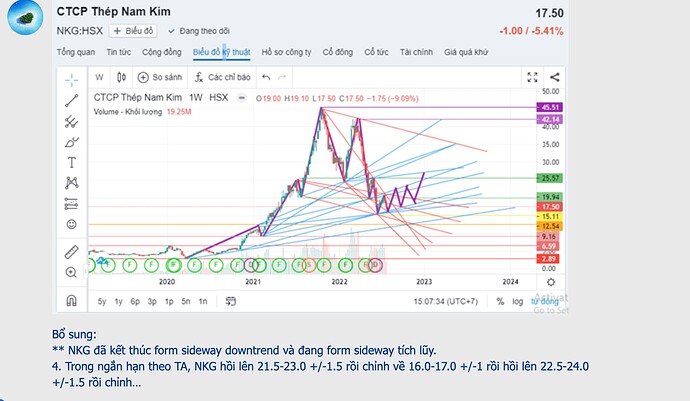Click the 25.57 green price label
This screenshot has width=690, height=401.
pos(550,178)
